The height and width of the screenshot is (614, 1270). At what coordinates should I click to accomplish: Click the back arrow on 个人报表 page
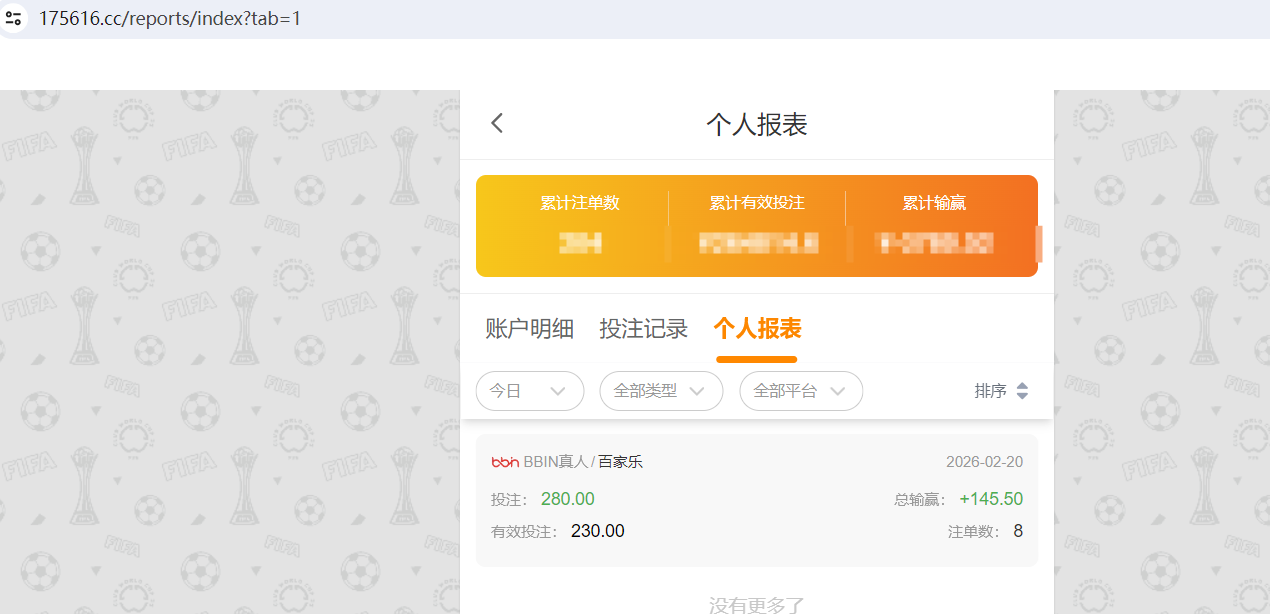click(497, 122)
